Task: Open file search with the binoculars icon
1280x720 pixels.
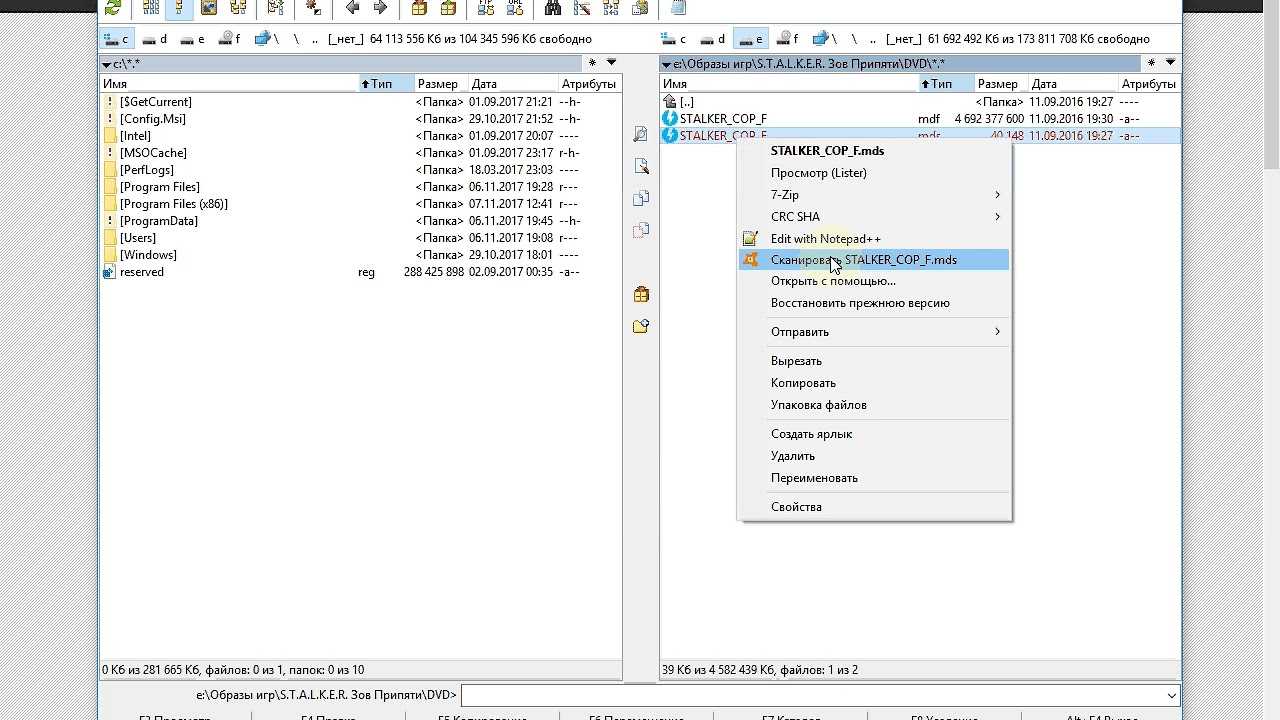Action: [x=553, y=8]
